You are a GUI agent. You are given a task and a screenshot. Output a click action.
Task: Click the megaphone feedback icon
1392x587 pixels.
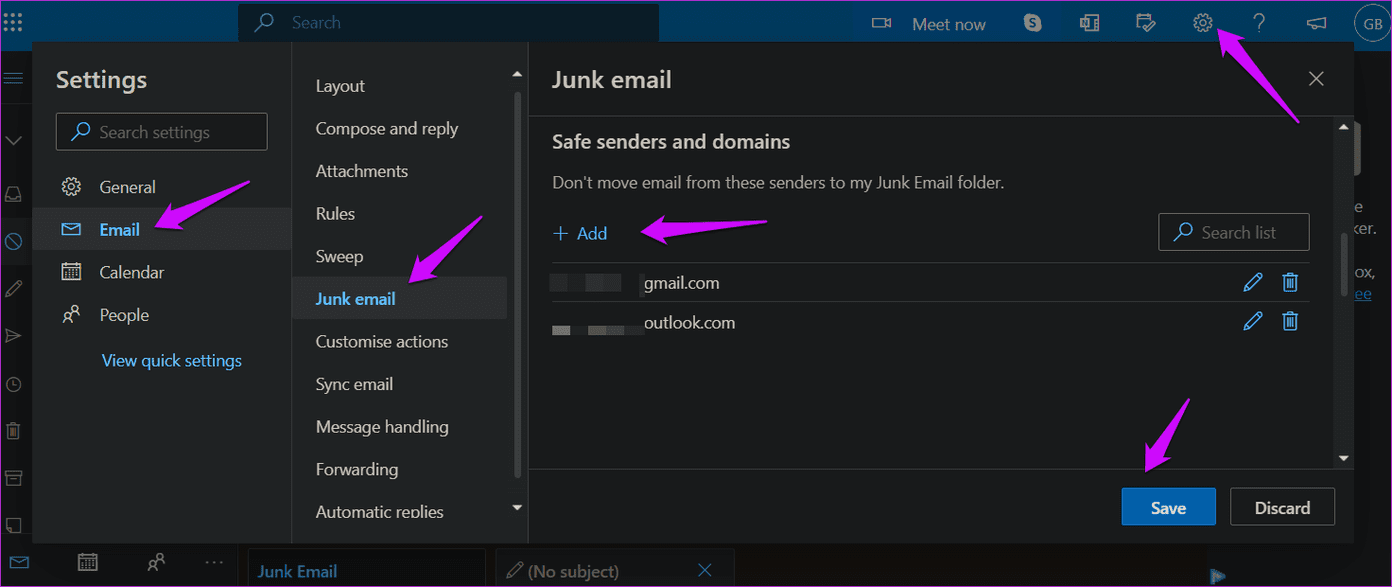point(1316,23)
